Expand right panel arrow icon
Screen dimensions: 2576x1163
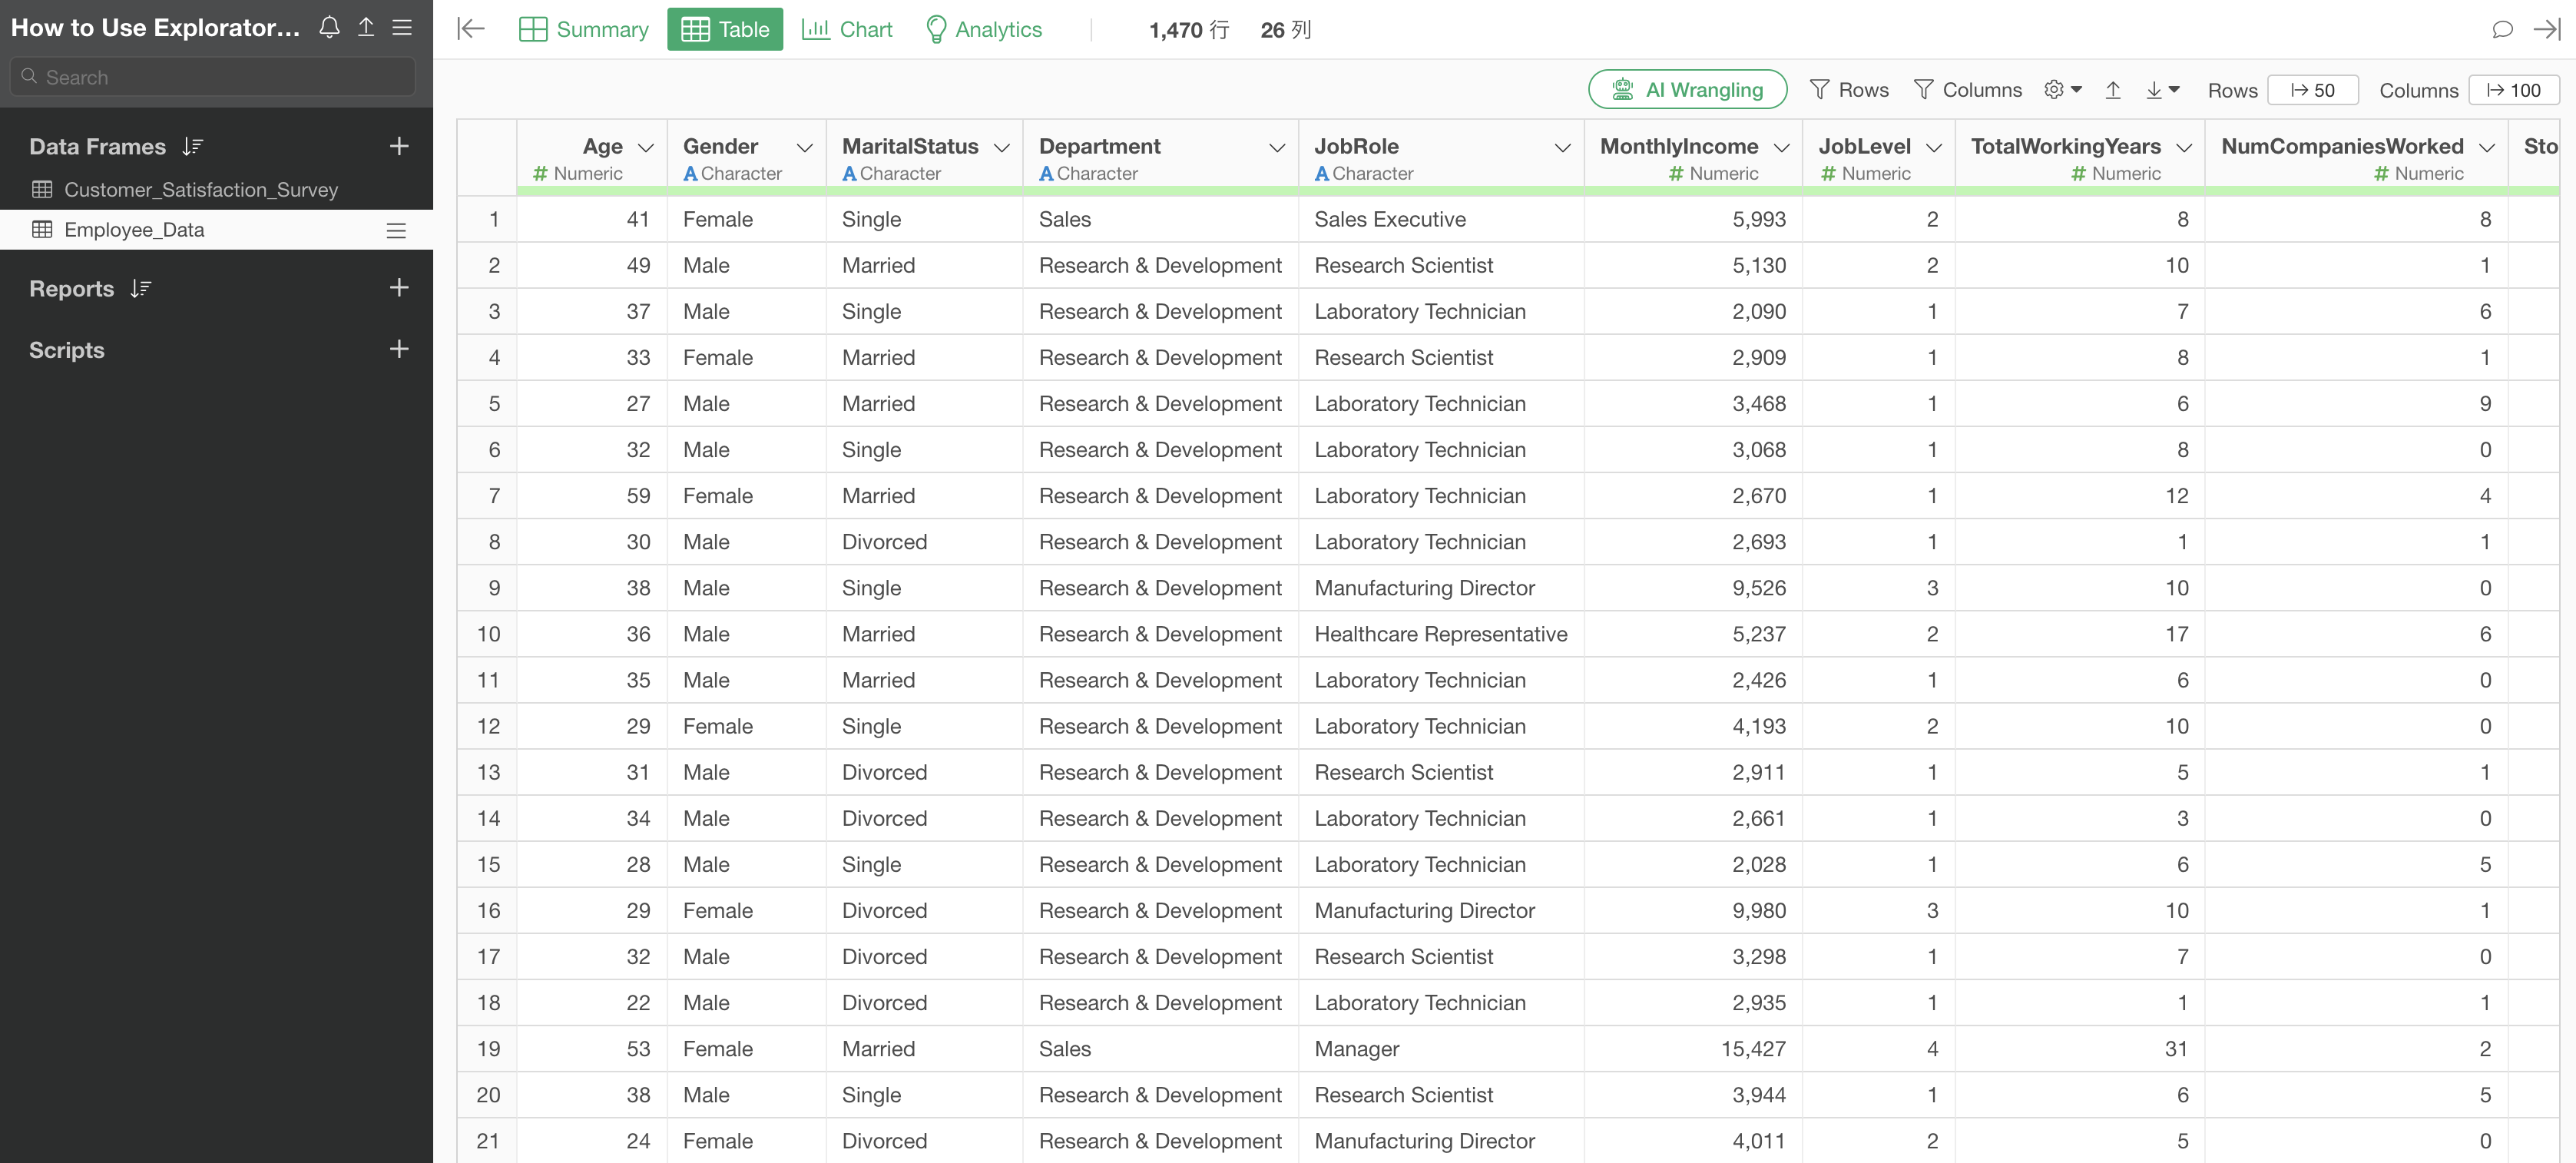[x=2546, y=29]
